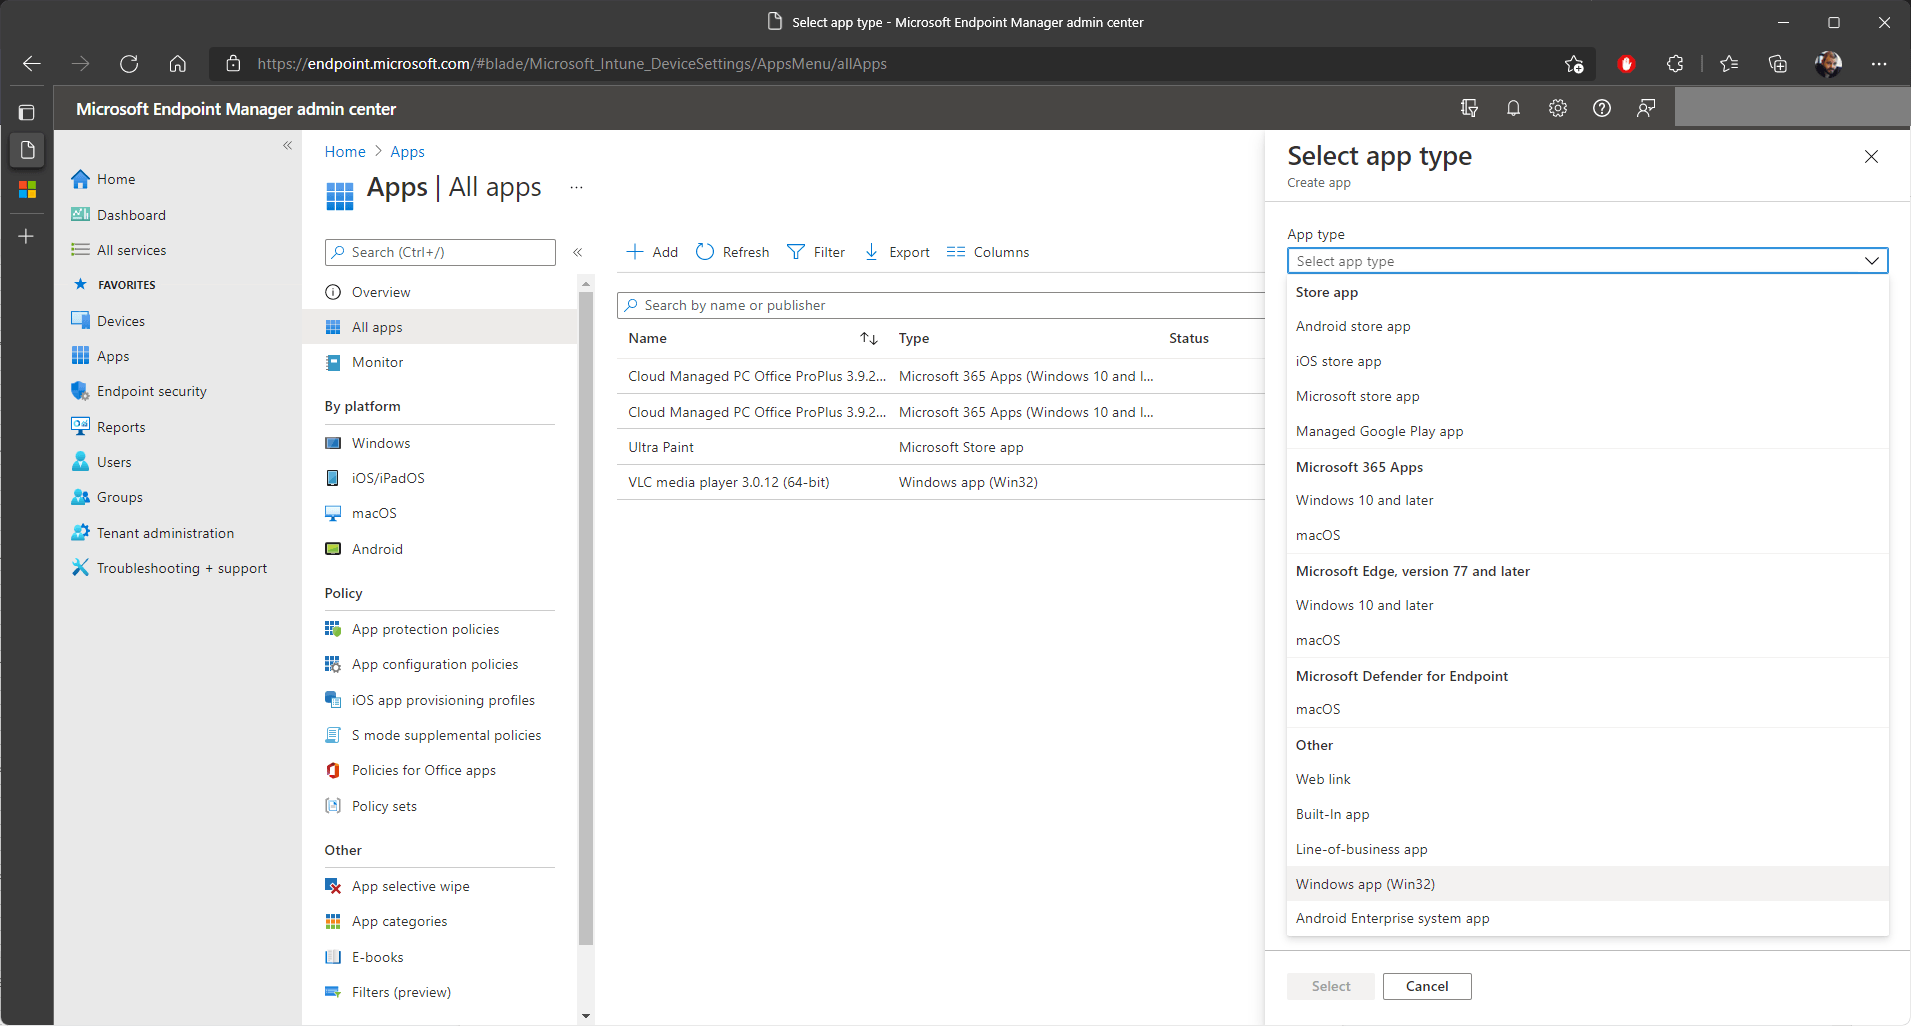Open the Filter toolbar option
The width and height of the screenshot is (1911, 1026).
coord(816,252)
